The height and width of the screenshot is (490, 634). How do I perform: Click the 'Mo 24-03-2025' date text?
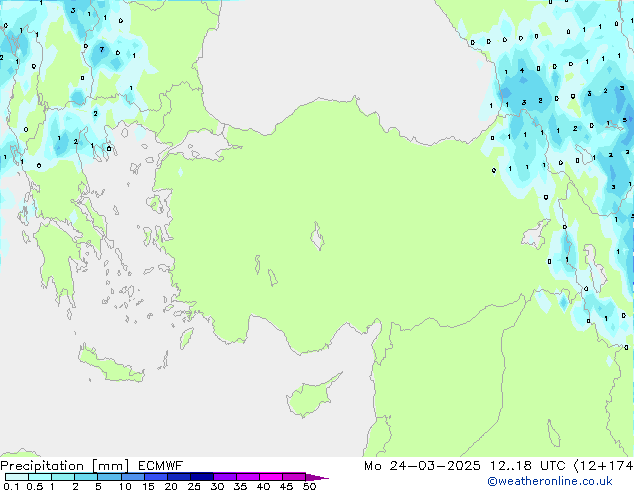[x=422, y=466]
